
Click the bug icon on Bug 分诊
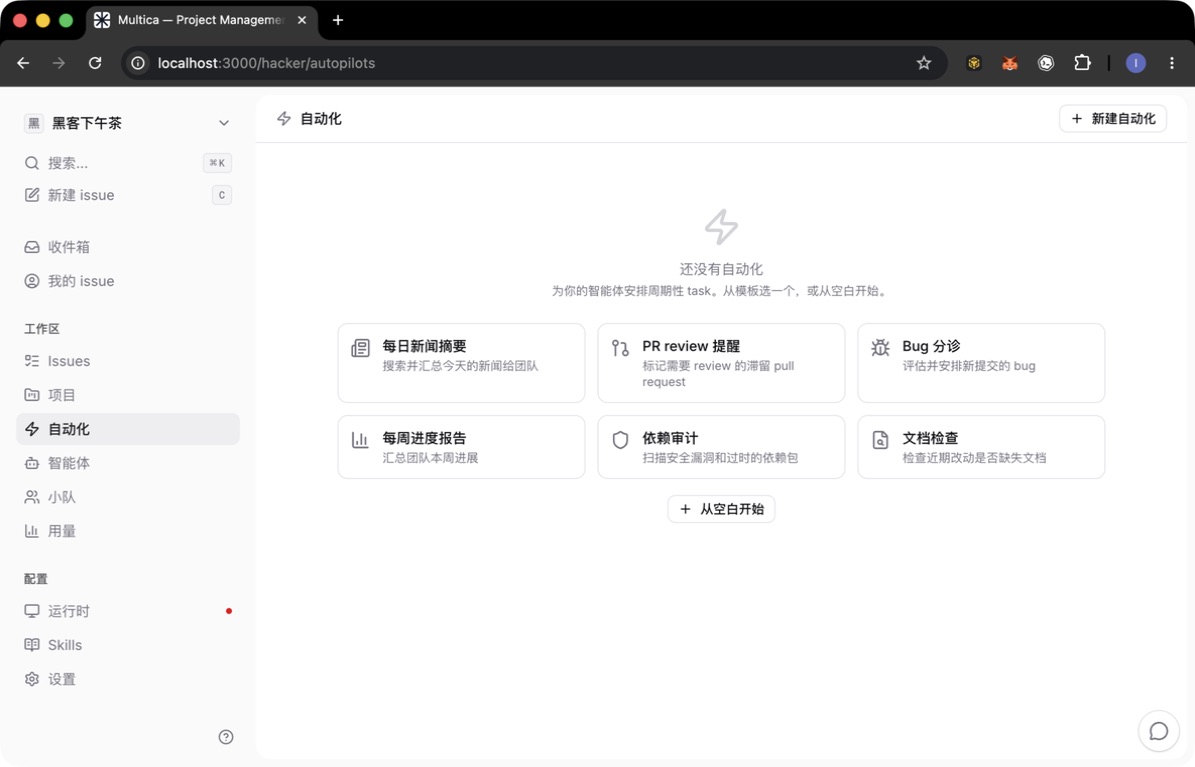point(880,348)
